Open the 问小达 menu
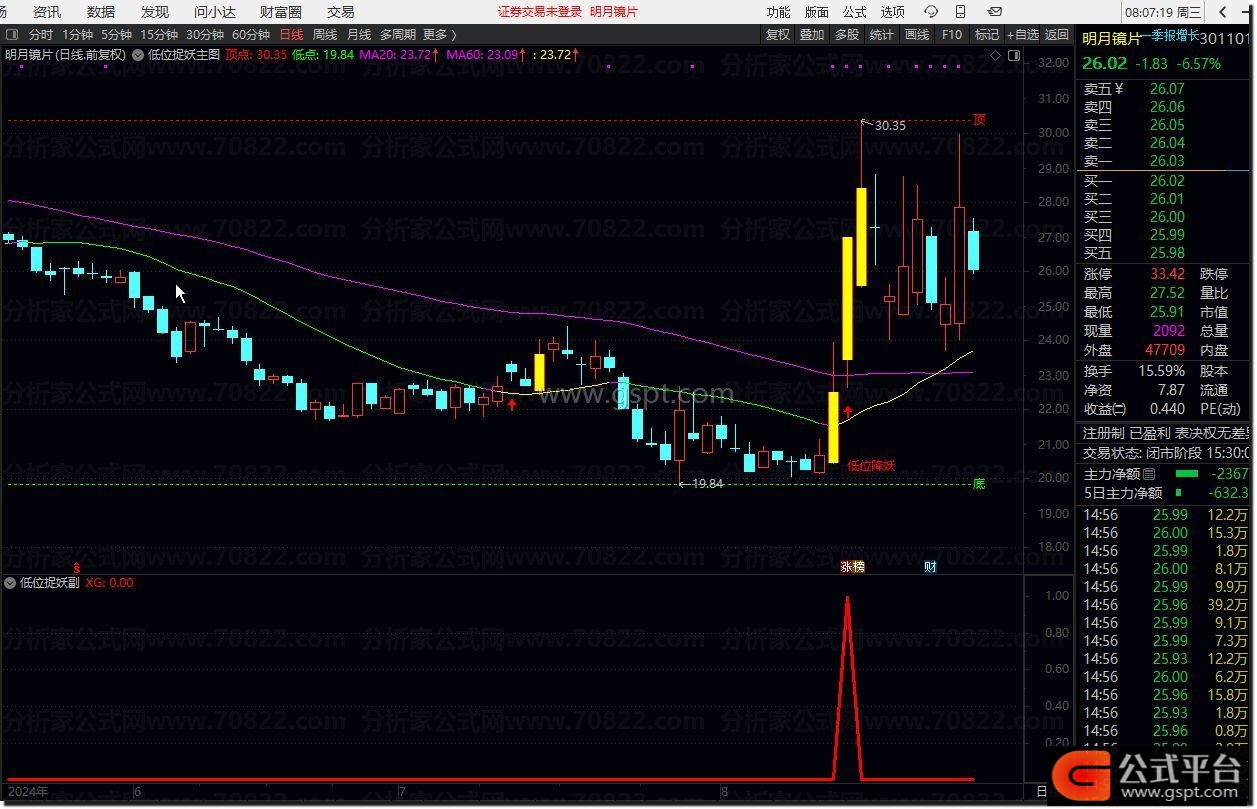This screenshot has height=809, width=1257. 215,12
